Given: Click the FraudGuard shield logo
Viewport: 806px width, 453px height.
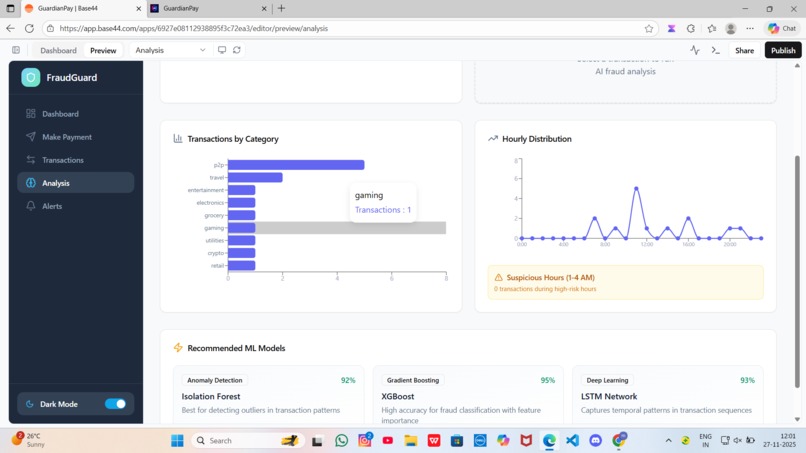Looking at the screenshot, I should (31, 78).
